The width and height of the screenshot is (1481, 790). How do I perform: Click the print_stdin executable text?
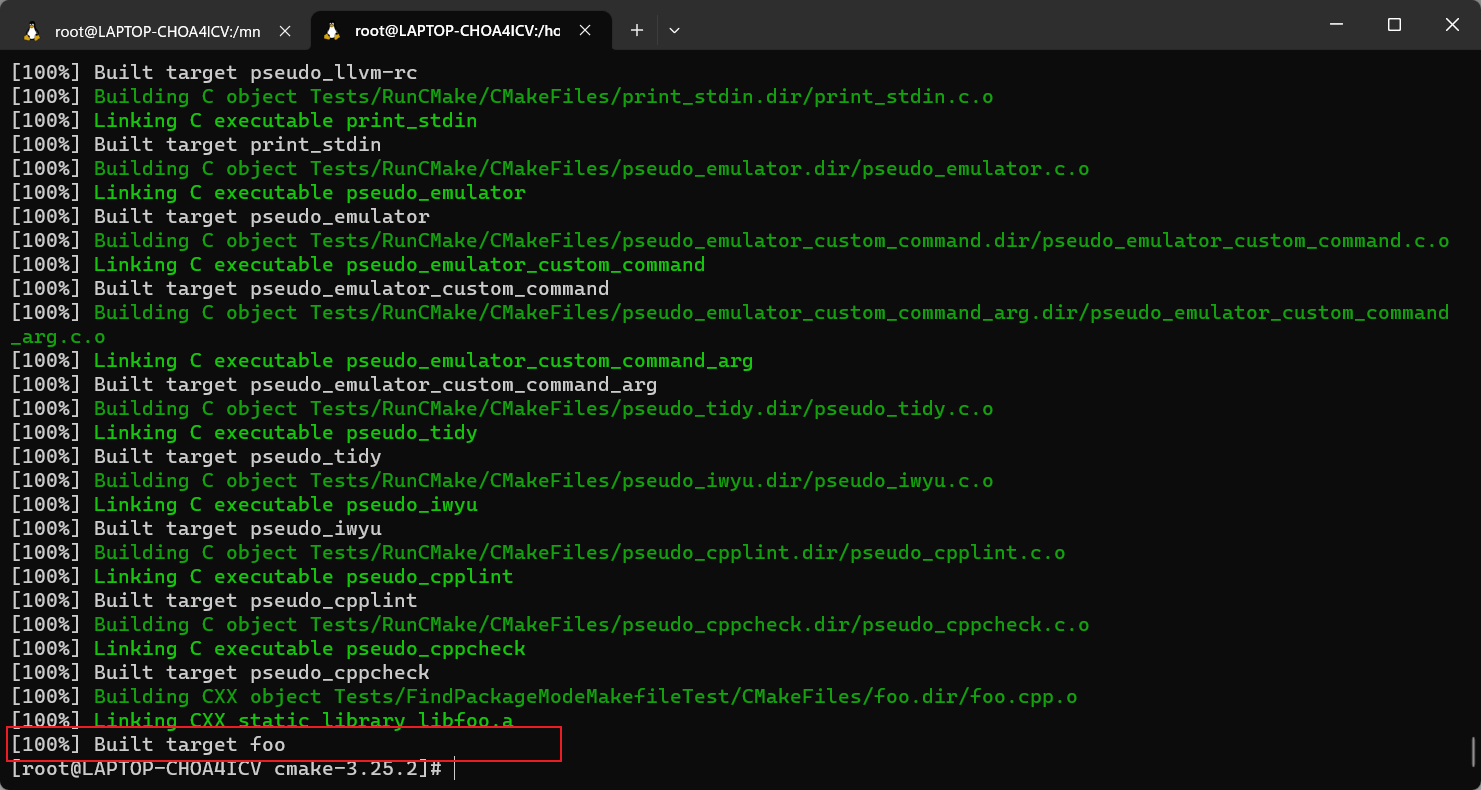point(411,120)
